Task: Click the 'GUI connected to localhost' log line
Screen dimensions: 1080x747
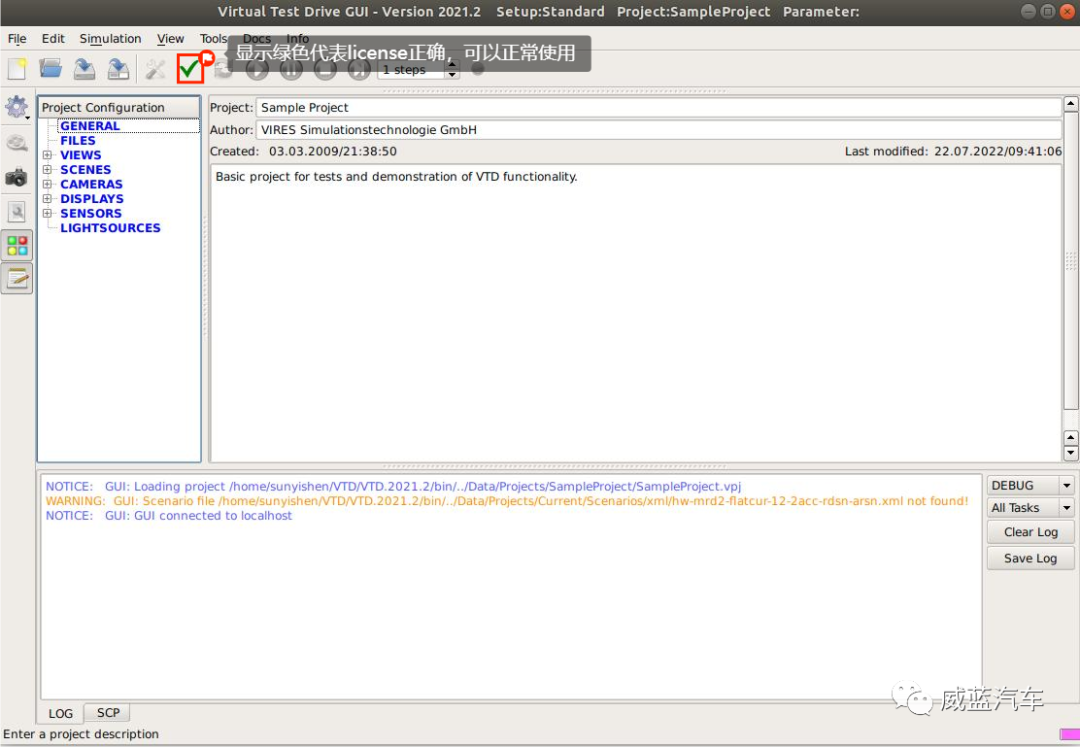Action: tap(169, 515)
